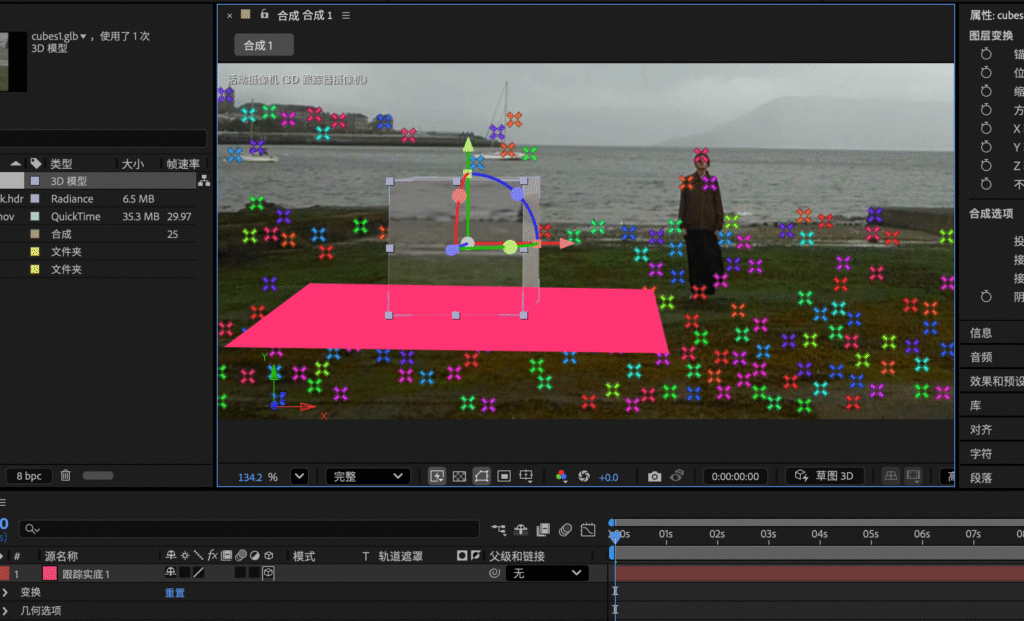The image size is (1024, 621).
Task: Open the parent link 无 dropdown
Action: tap(546, 574)
